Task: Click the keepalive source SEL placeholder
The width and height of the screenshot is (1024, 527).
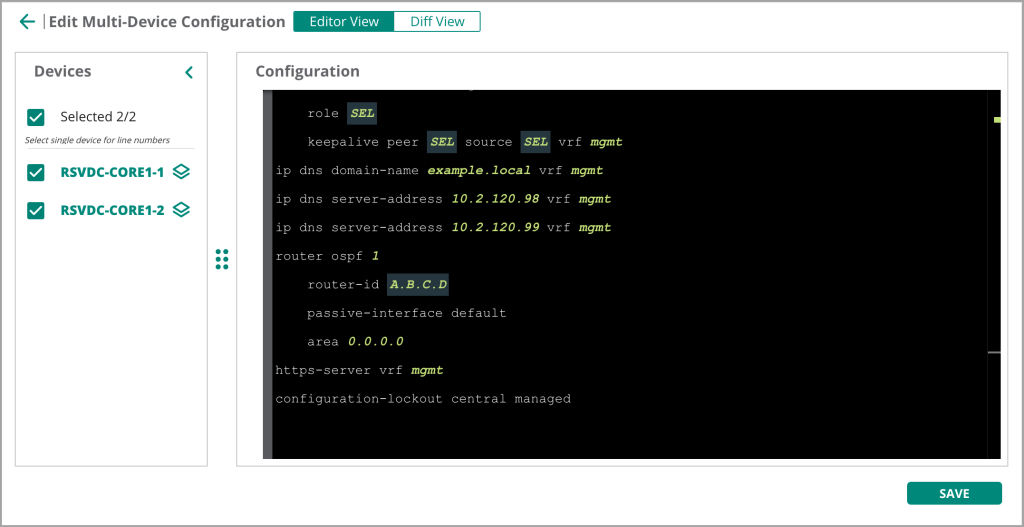Action: point(536,142)
